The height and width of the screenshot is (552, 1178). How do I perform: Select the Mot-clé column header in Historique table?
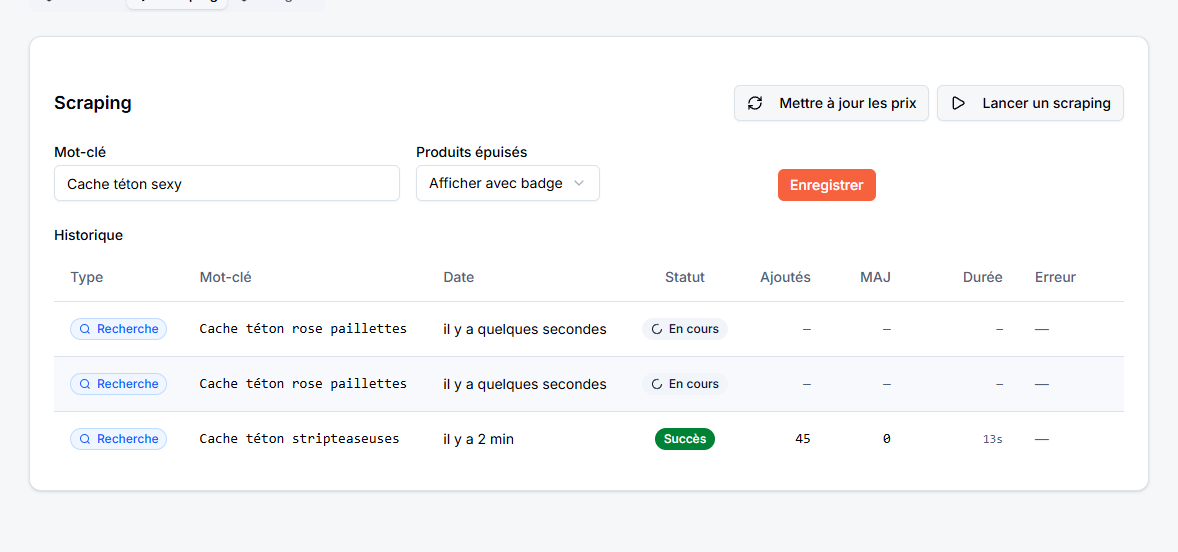225,277
